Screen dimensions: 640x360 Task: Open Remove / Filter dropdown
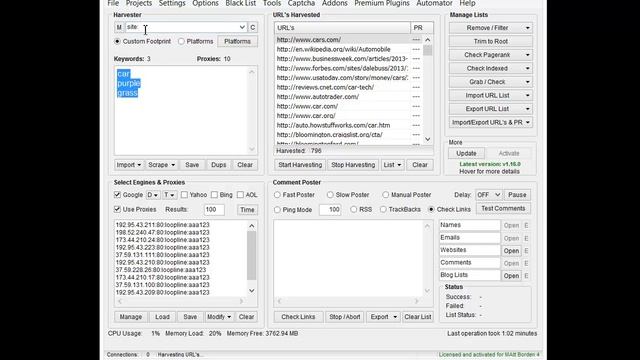(x=491, y=28)
